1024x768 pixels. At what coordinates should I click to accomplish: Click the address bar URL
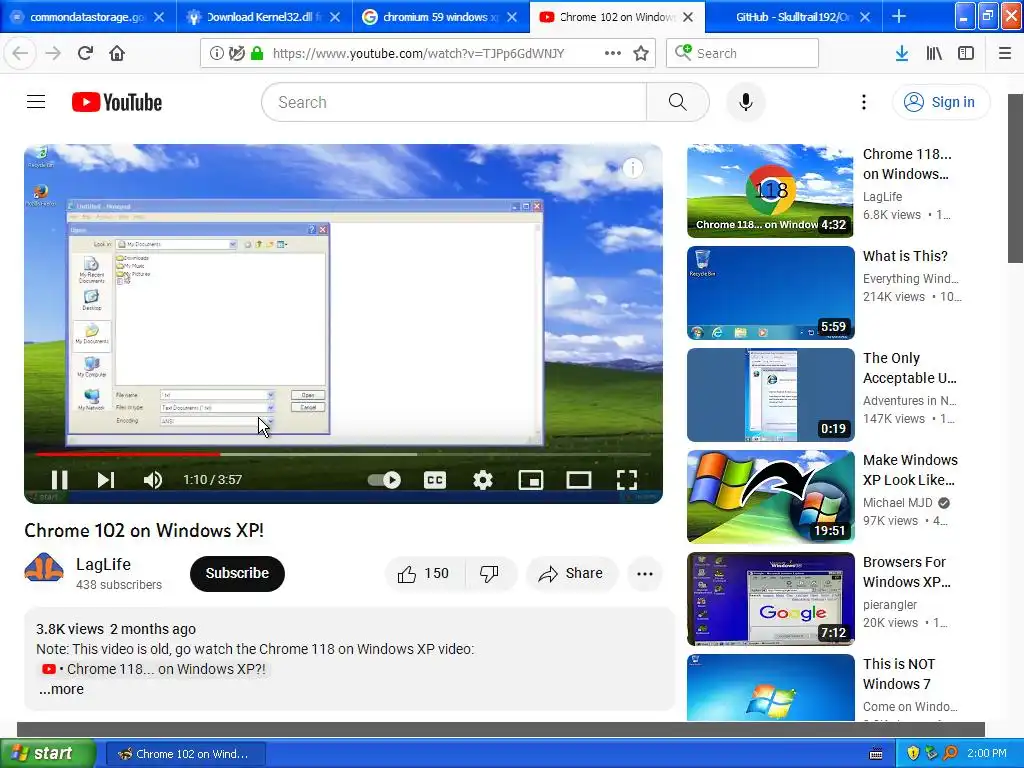[419, 54]
